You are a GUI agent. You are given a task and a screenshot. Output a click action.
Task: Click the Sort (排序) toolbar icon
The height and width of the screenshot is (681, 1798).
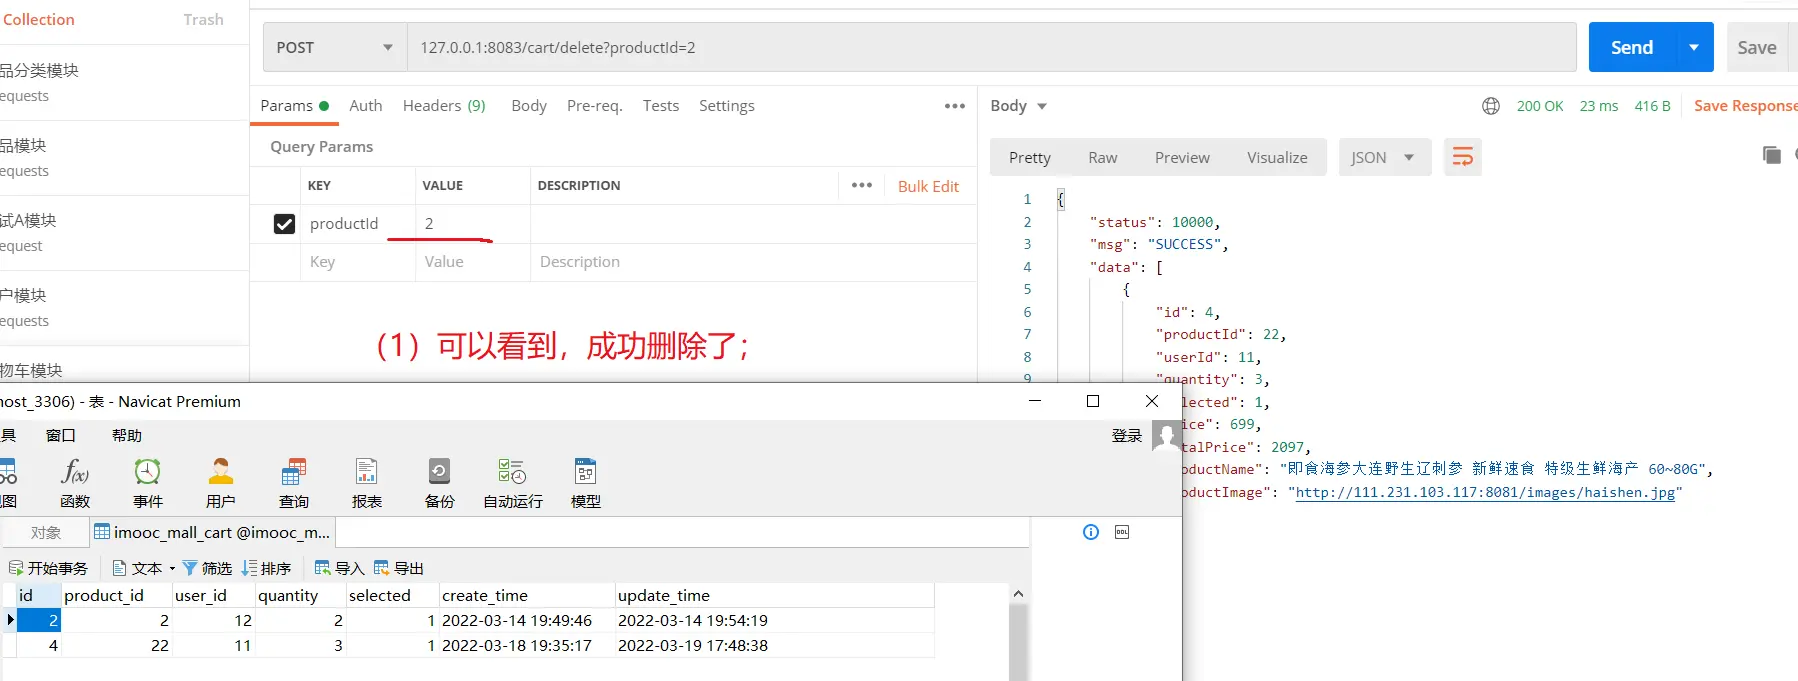point(266,568)
